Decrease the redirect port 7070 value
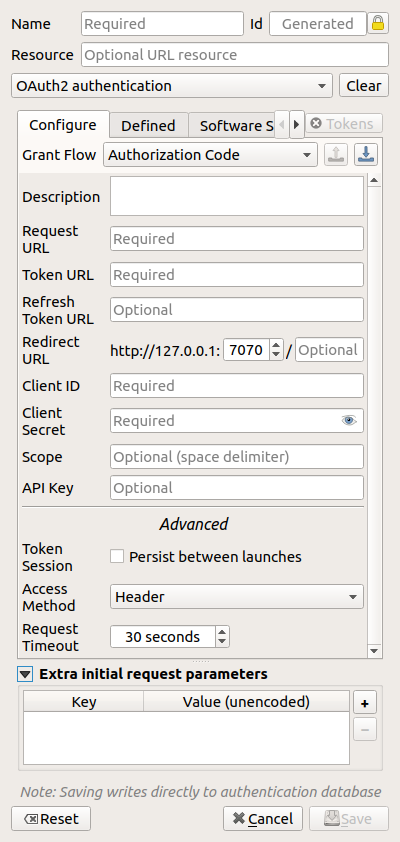Screen dimensions: 400x842 click(x=276, y=355)
